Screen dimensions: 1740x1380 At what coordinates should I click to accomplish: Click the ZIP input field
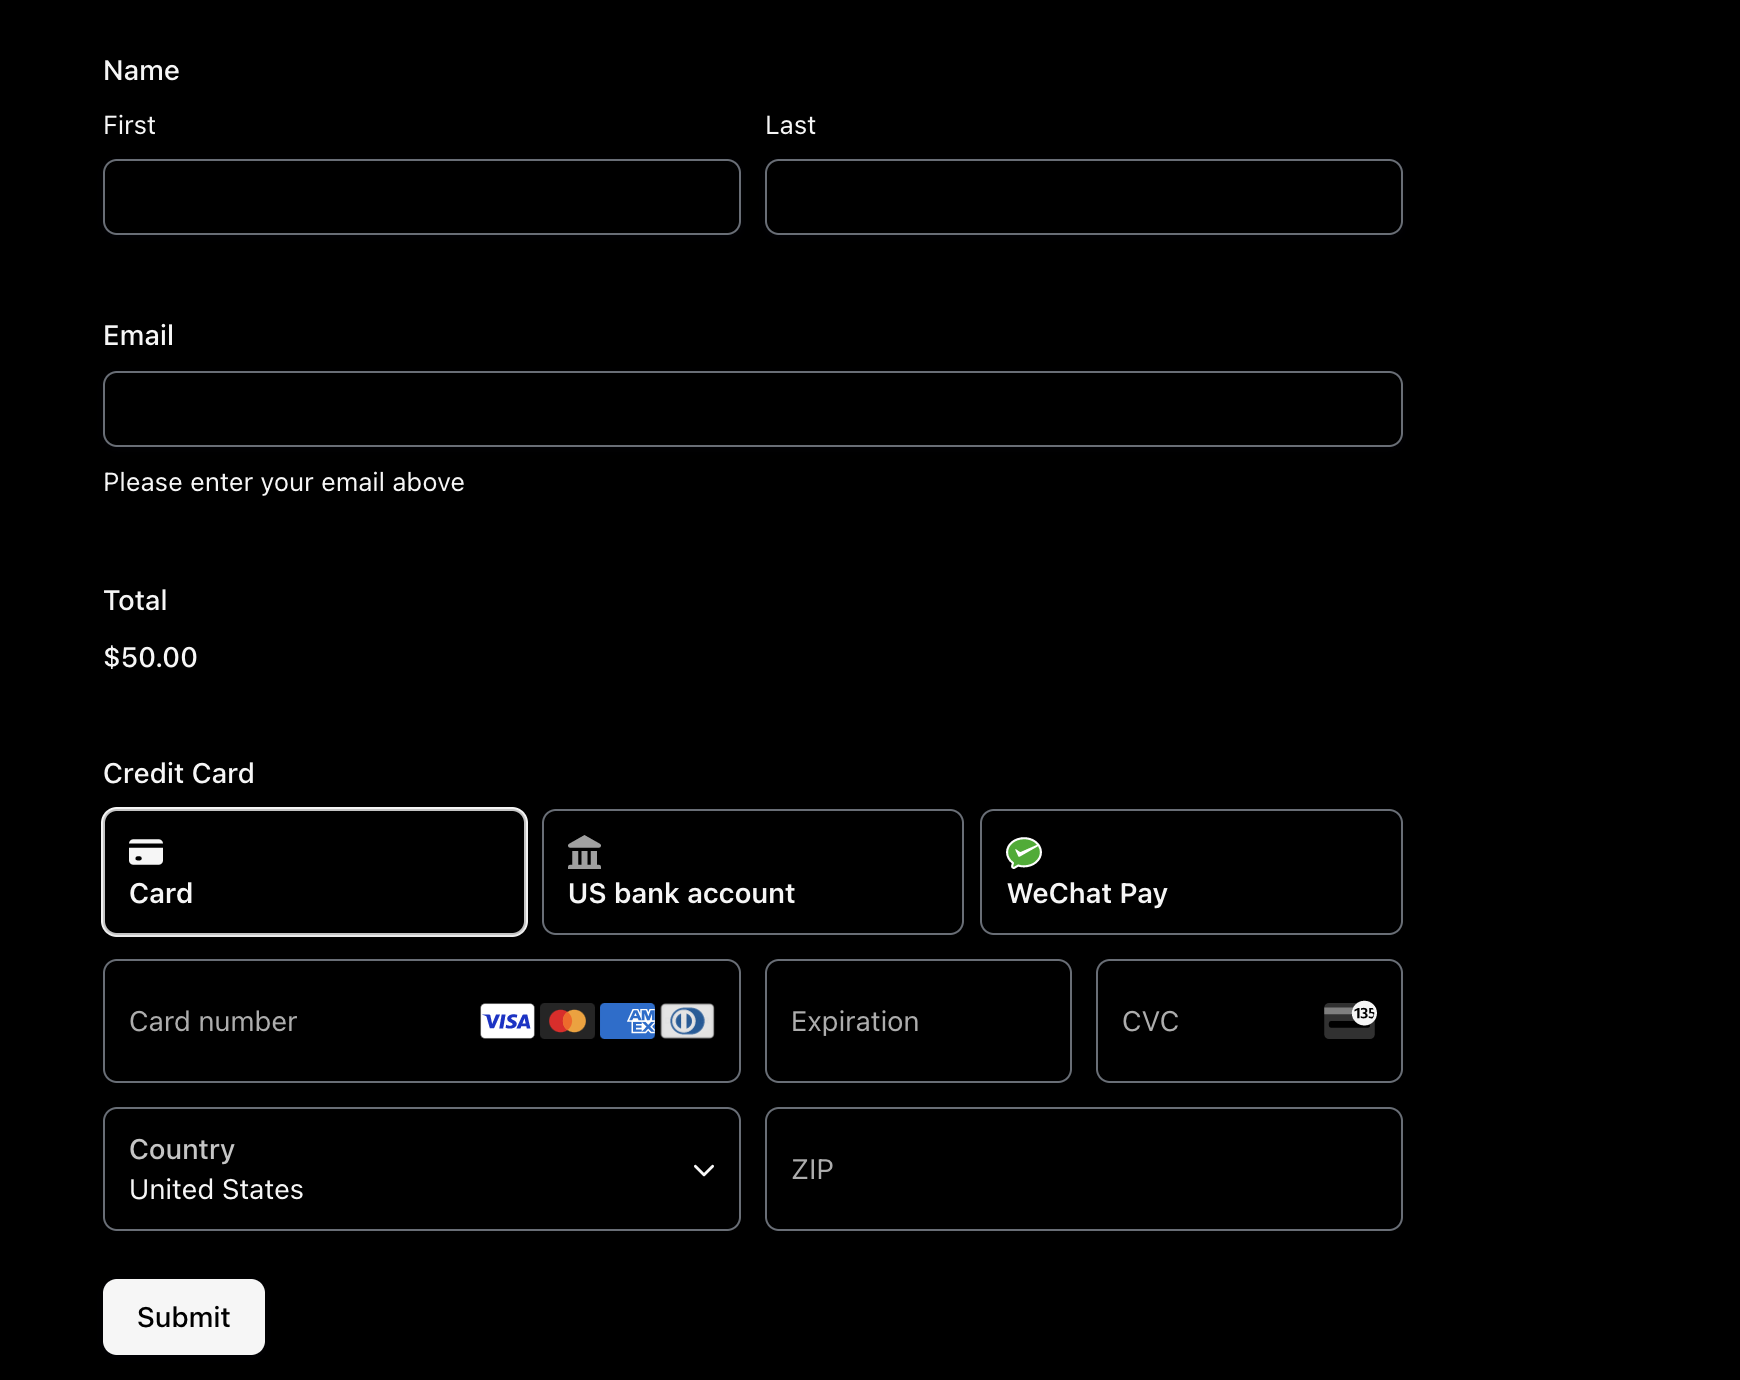(1083, 1169)
